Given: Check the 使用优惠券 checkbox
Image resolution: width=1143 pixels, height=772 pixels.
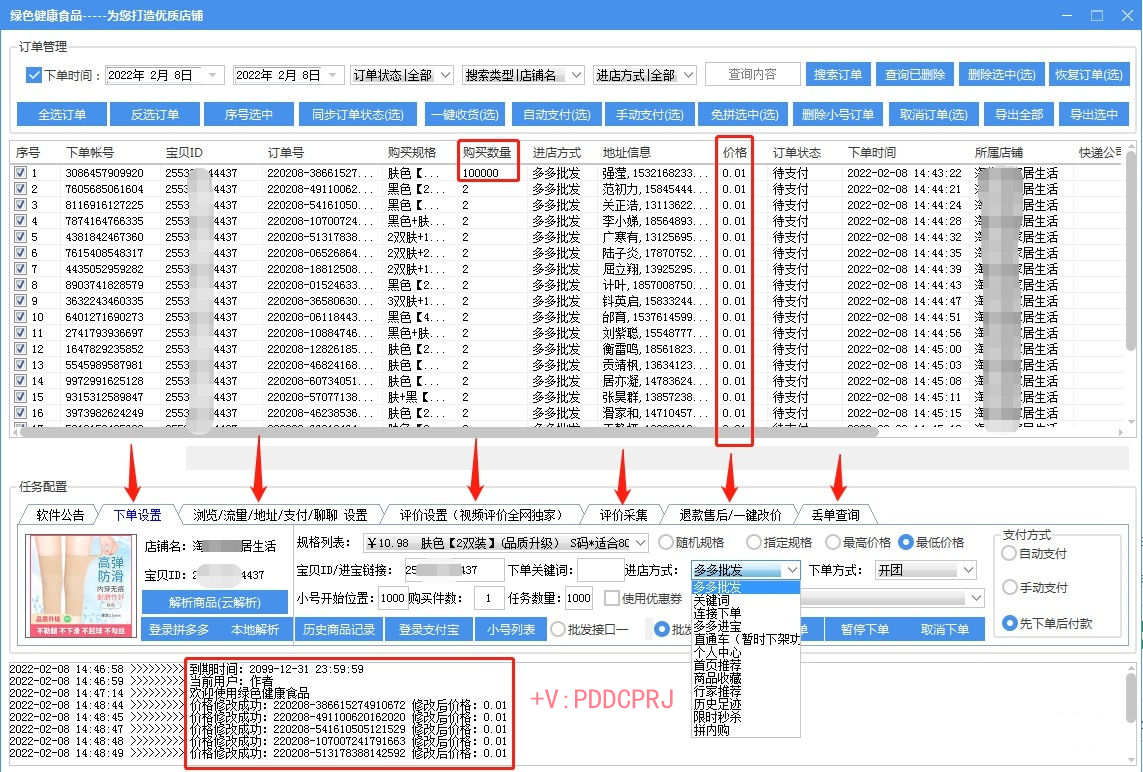Looking at the screenshot, I should pyautogui.click(x=612, y=598).
